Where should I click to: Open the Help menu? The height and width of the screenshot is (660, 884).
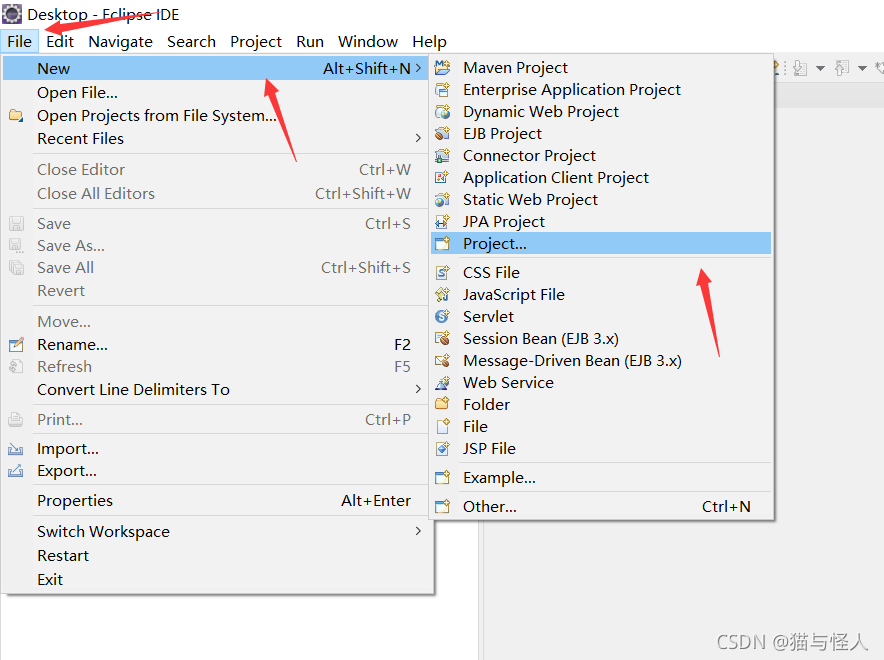click(430, 42)
